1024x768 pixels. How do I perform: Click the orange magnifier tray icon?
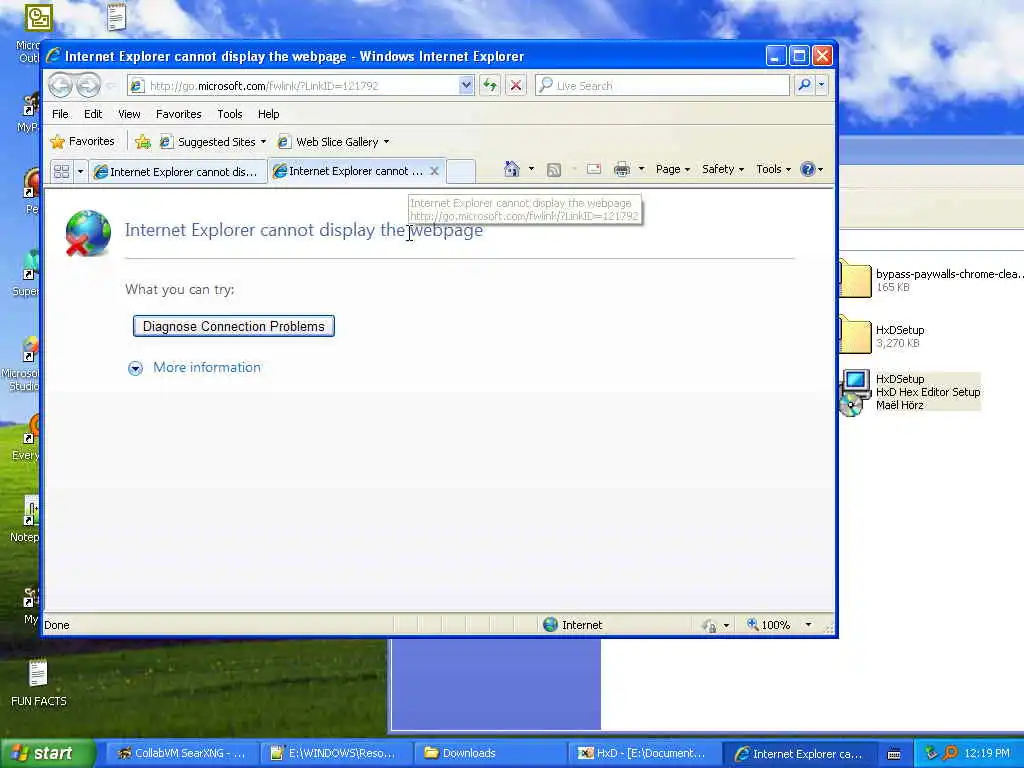pos(950,753)
